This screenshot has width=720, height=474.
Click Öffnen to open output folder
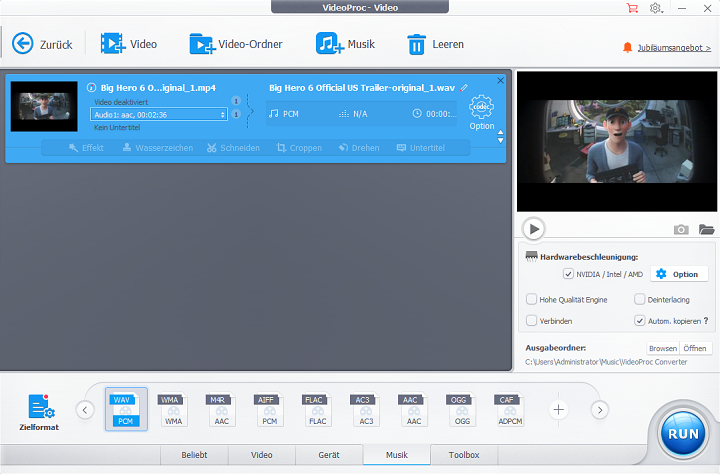pyautogui.click(x=695, y=348)
